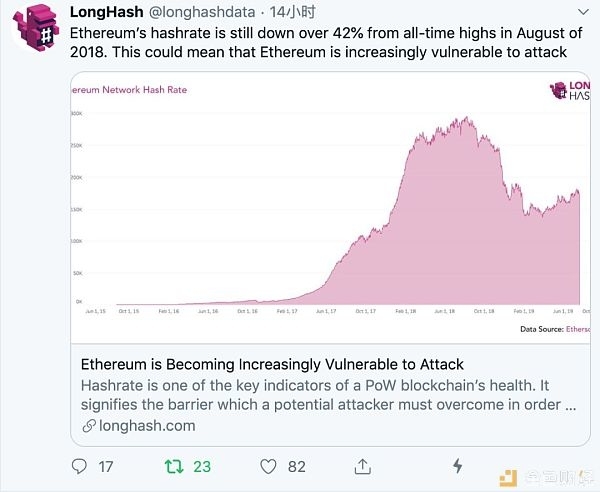600x492 pixels.
Task: View the 17 replies count
Action: coord(106,467)
